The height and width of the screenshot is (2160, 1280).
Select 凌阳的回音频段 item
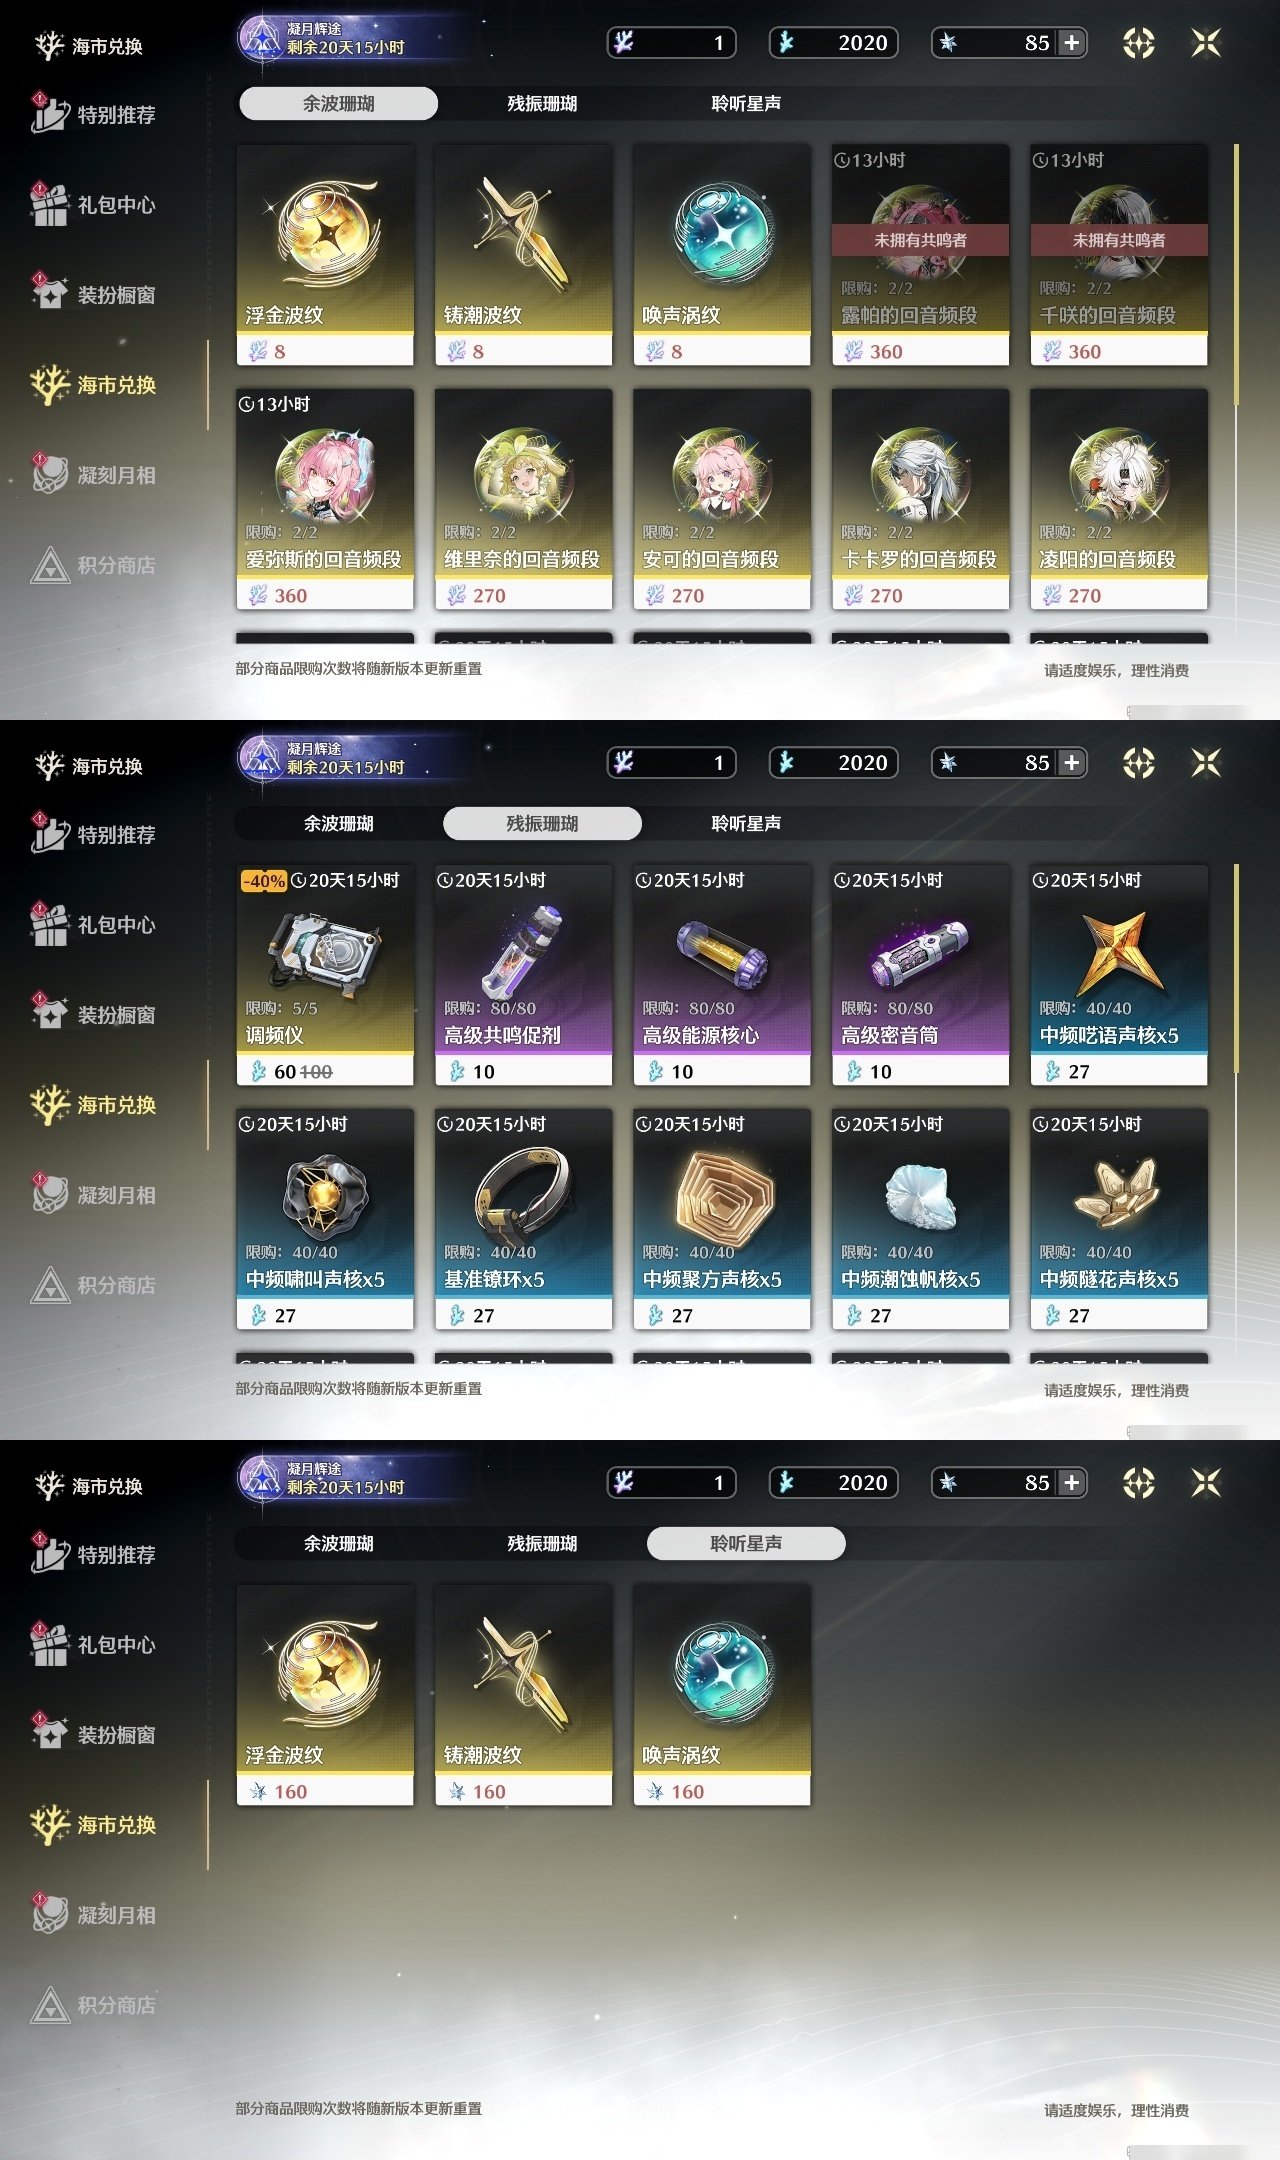tap(1119, 499)
